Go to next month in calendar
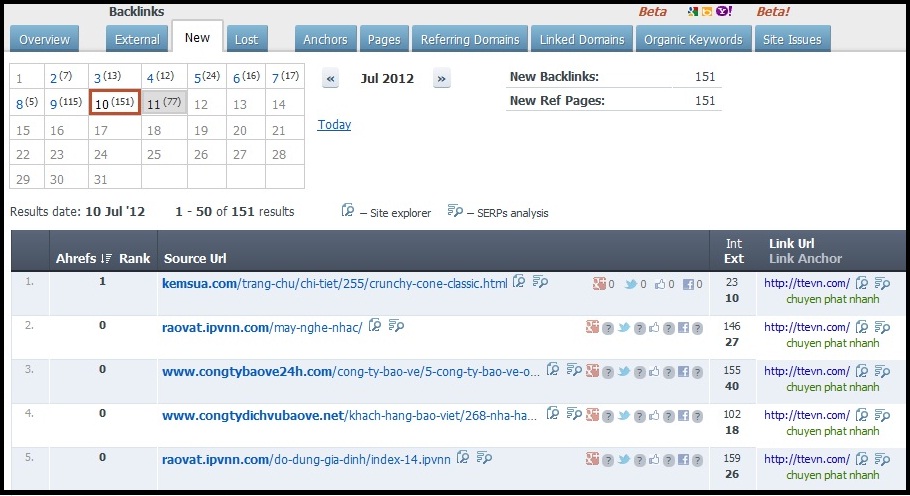This screenshot has width=910, height=496. (x=442, y=79)
